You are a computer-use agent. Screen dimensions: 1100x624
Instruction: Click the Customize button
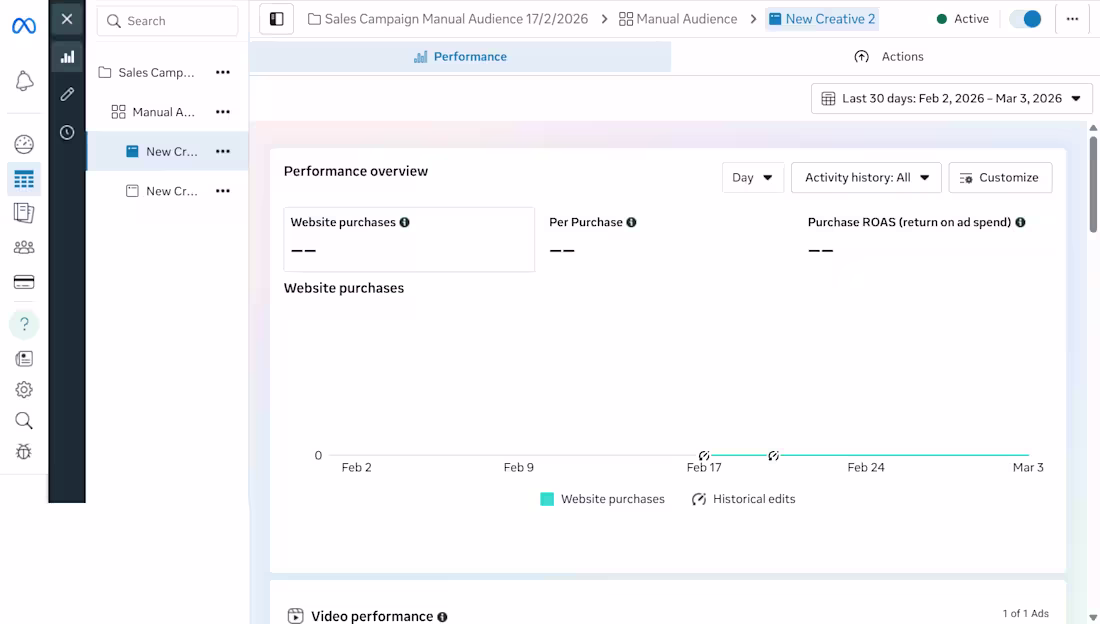[1000, 178]
